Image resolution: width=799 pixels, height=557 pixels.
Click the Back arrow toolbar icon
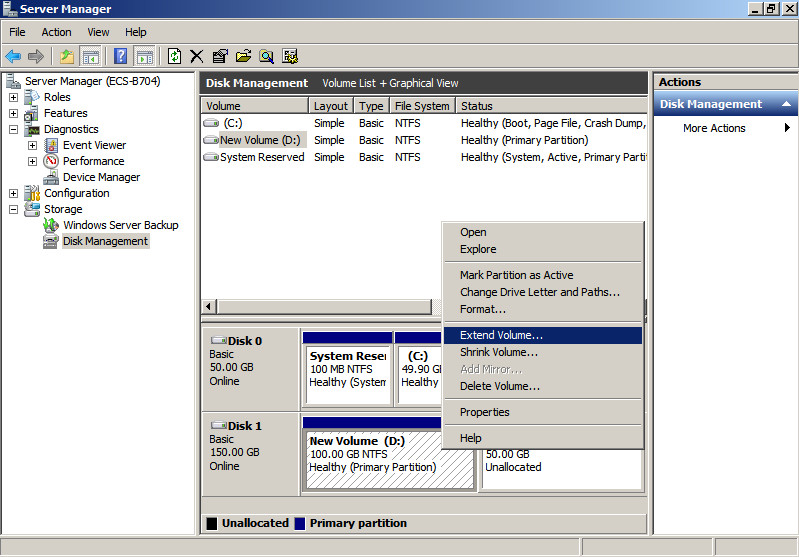[13, 56]
